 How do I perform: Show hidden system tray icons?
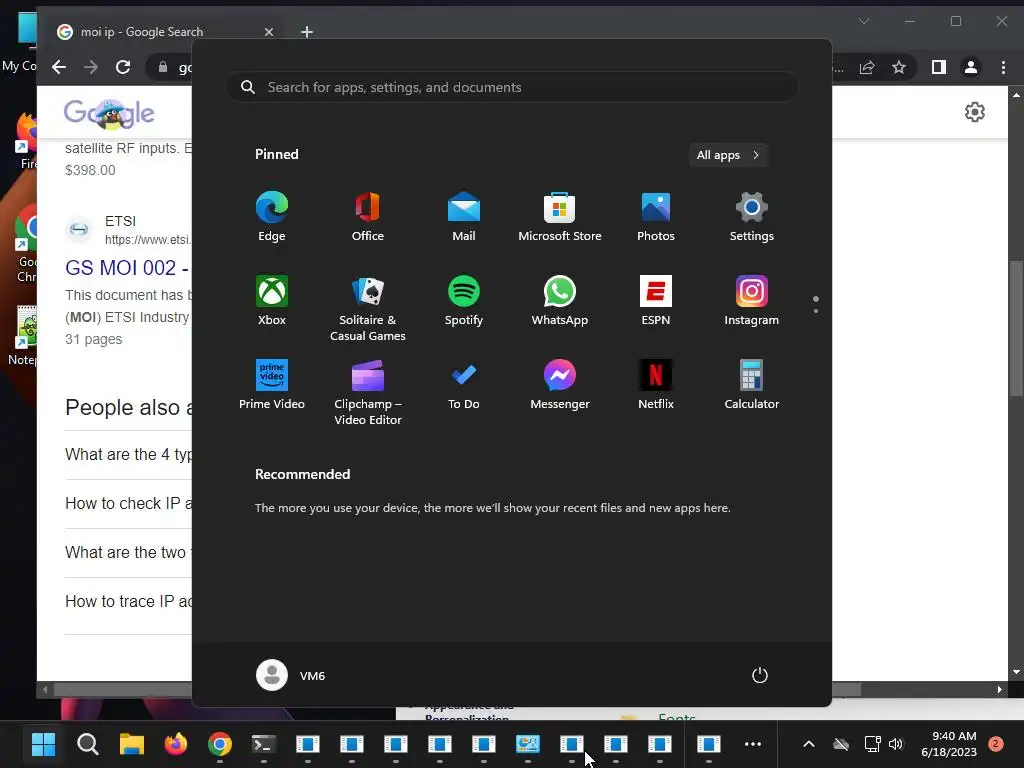(x=808, y=744)
